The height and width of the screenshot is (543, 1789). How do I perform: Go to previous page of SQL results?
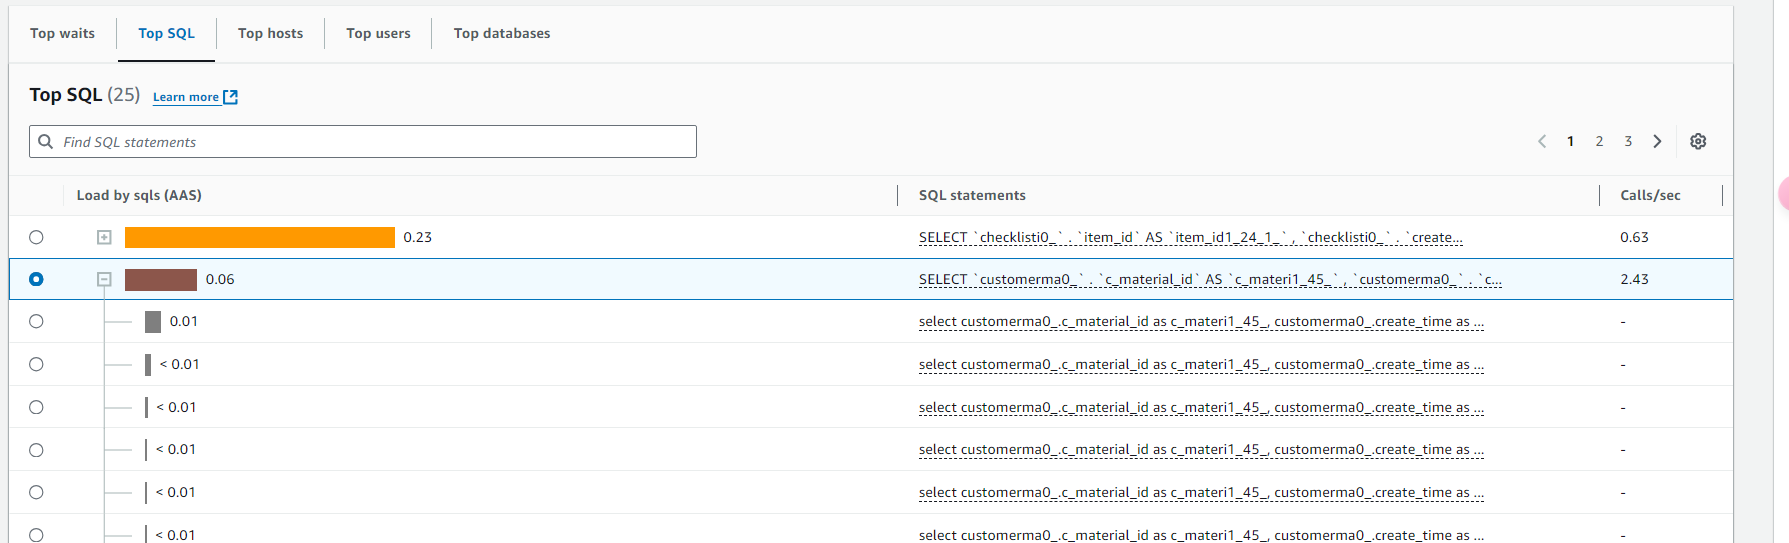(1542, 141)
